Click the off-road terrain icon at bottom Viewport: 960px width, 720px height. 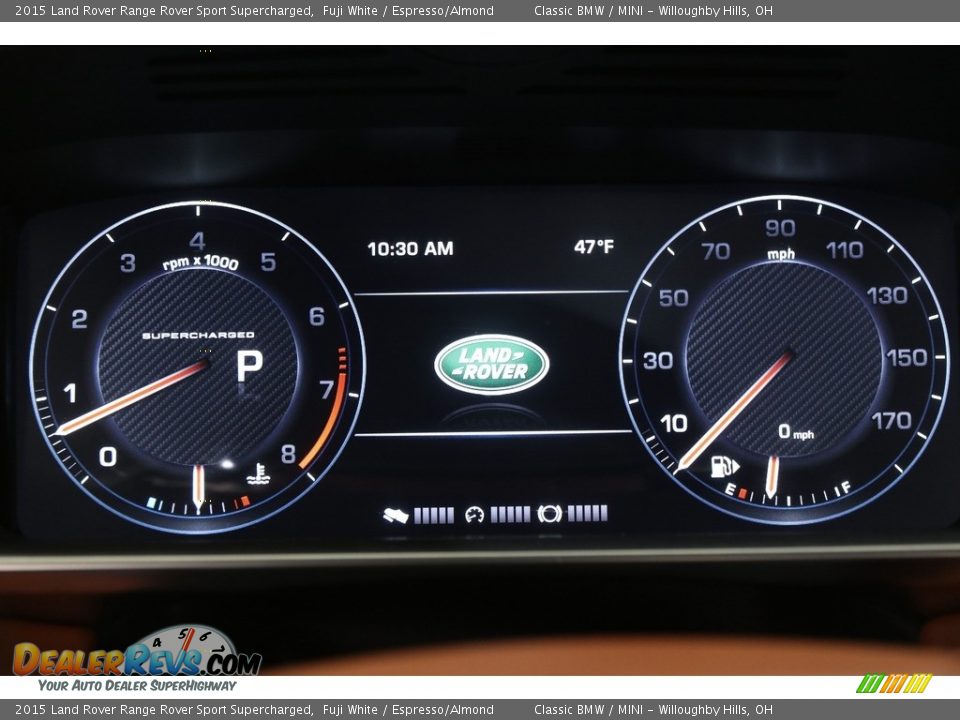click(396, 516)
